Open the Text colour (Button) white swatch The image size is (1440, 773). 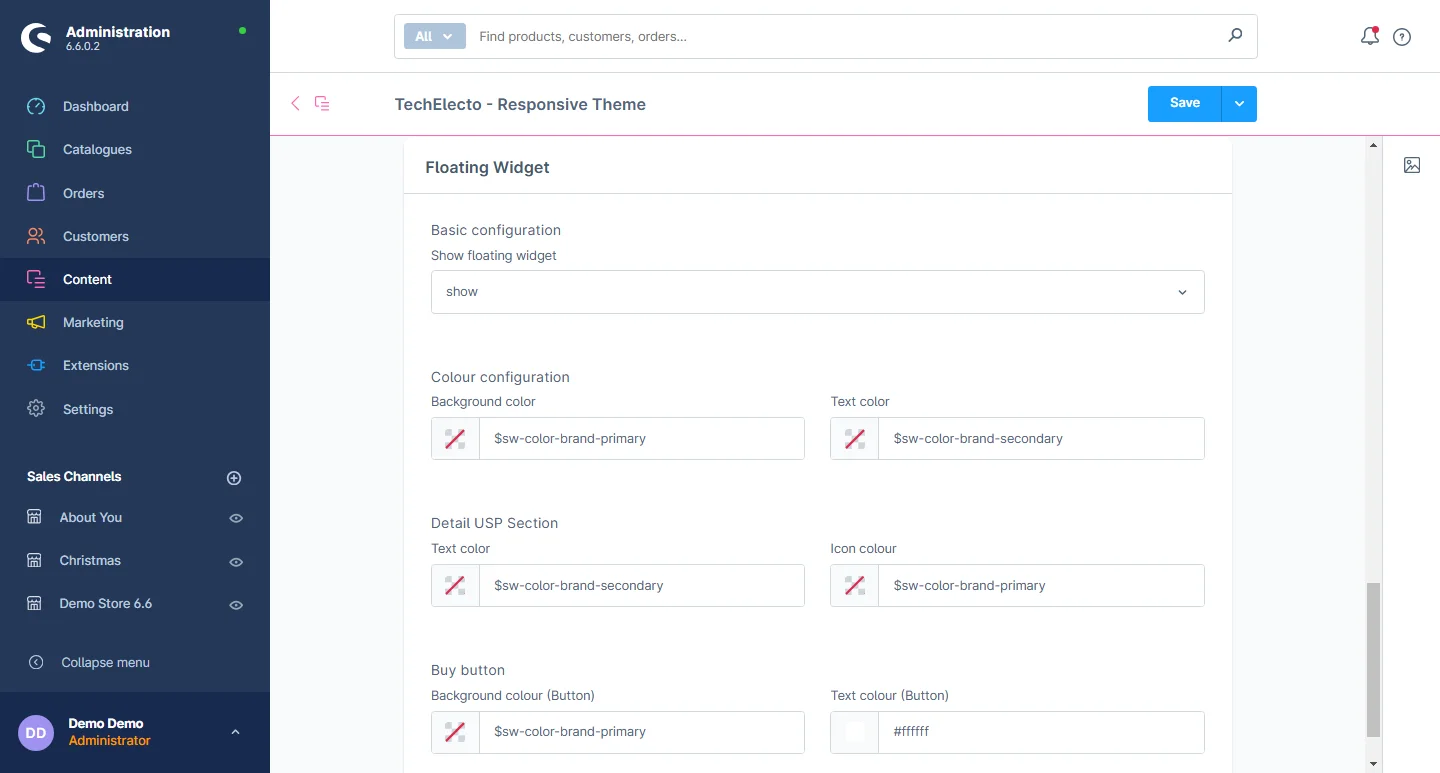tap(855, 732)
